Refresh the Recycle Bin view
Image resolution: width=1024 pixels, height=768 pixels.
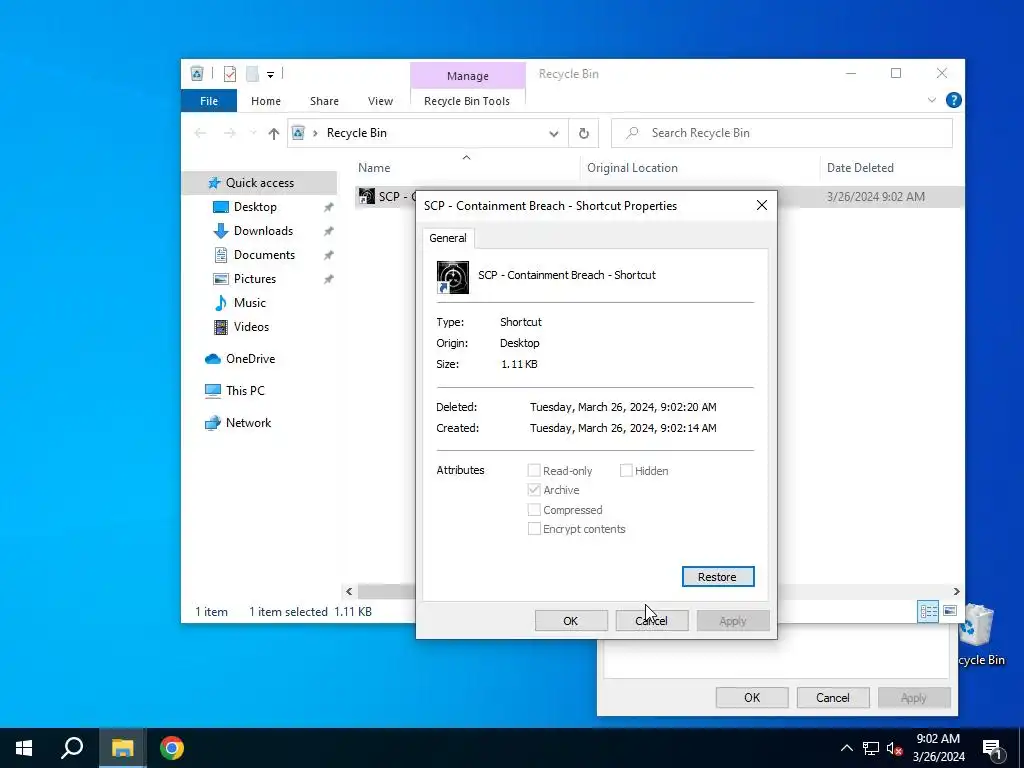point(584,133)
